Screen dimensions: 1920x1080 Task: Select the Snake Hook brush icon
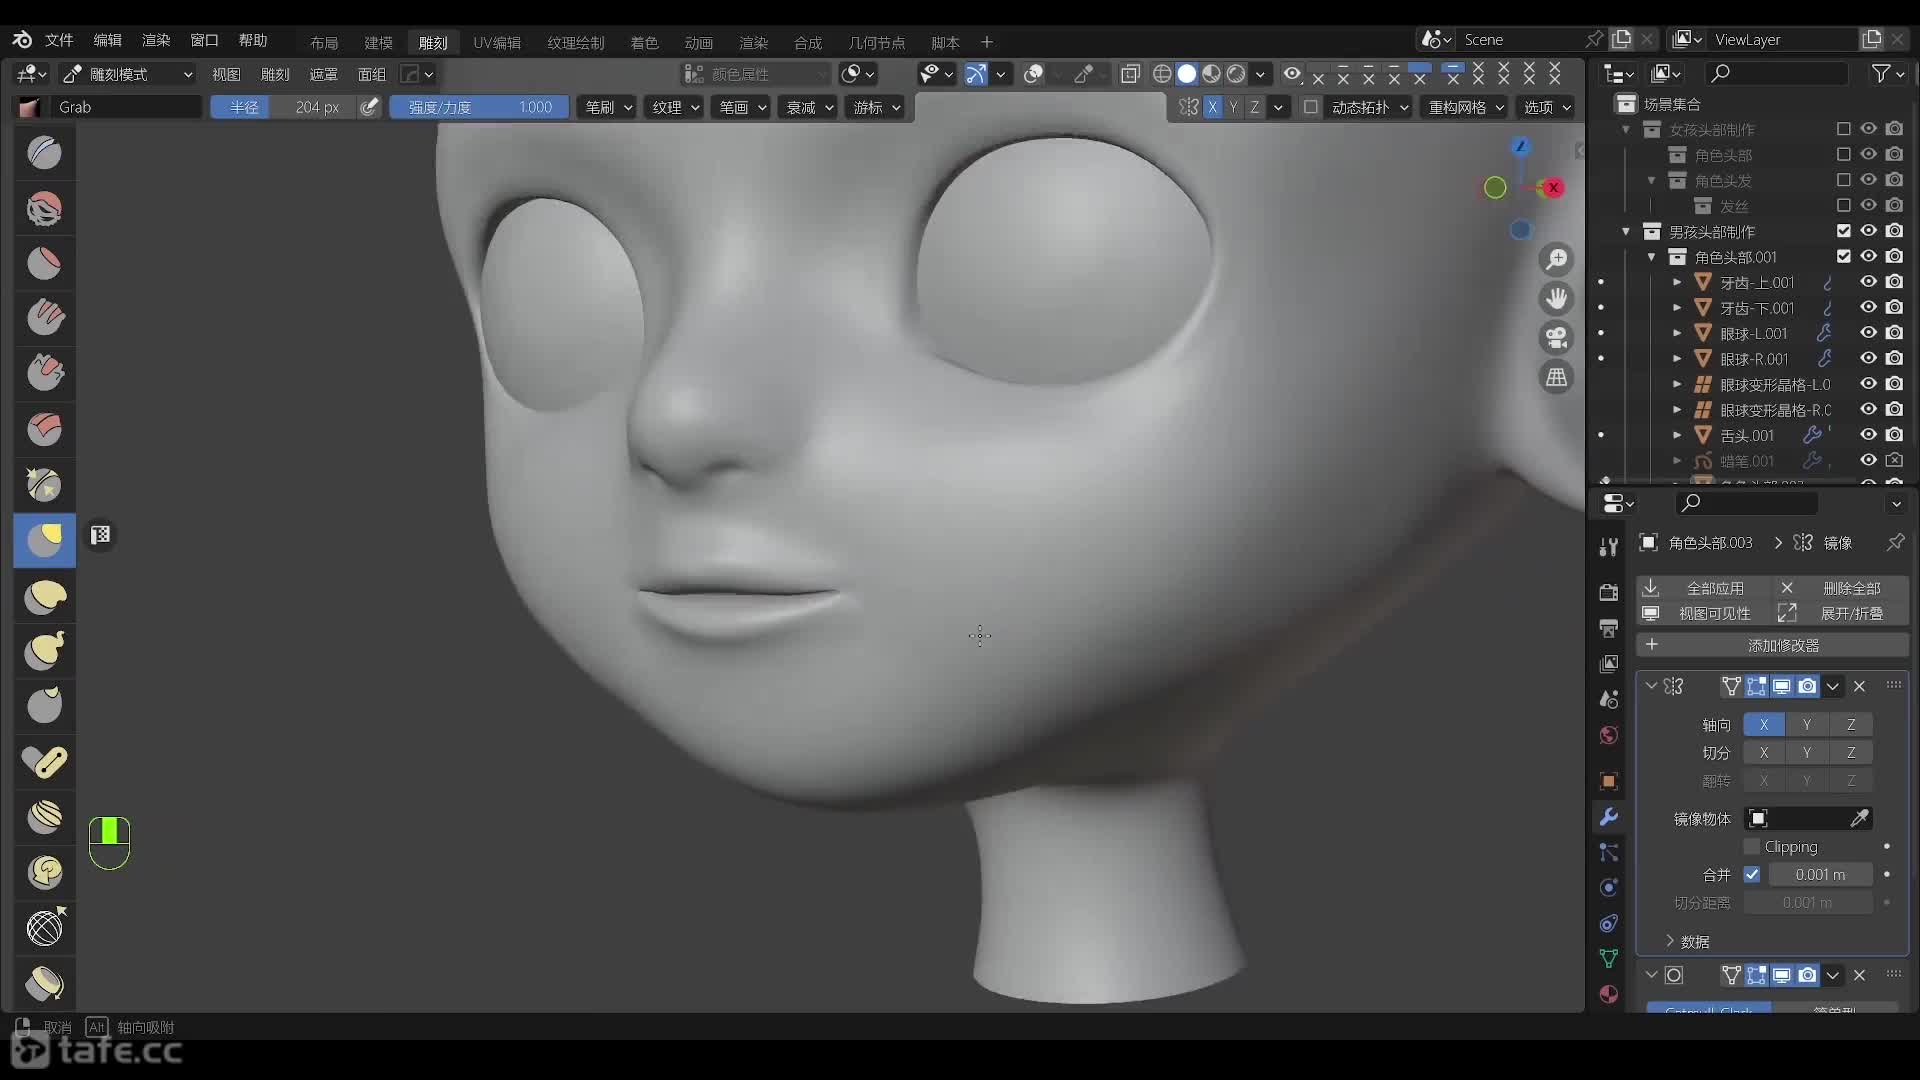pyautogui.click(x=44, y=651)
